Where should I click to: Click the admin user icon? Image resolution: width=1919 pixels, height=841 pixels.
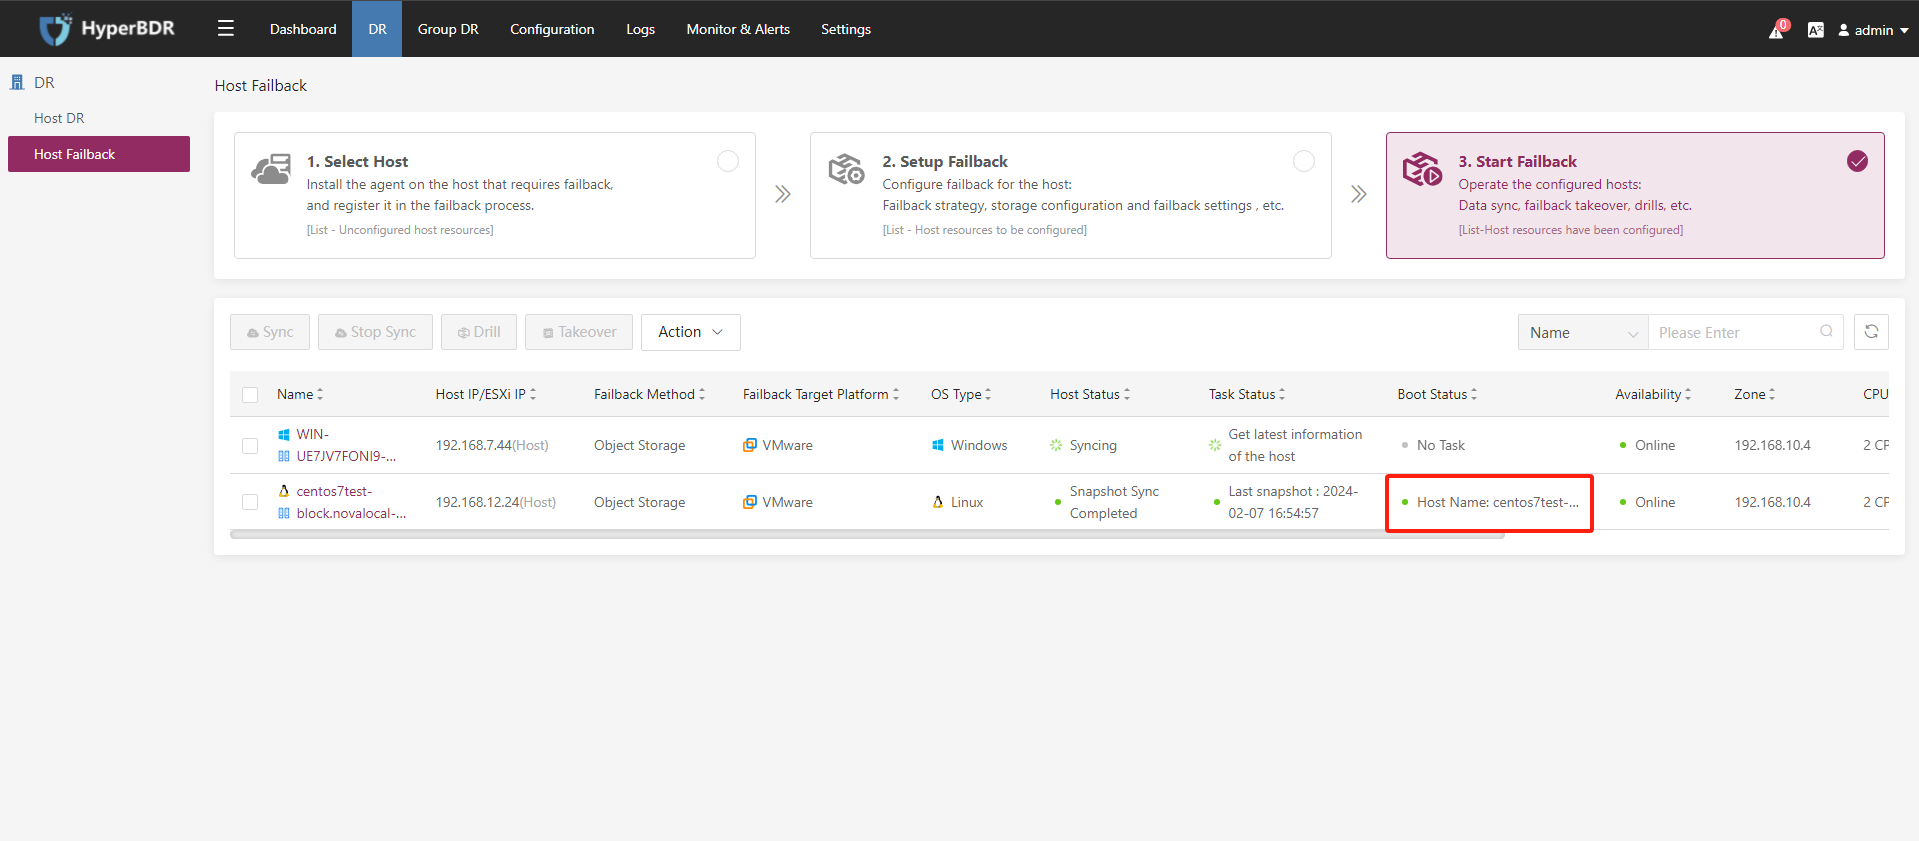click(1844, 30)
